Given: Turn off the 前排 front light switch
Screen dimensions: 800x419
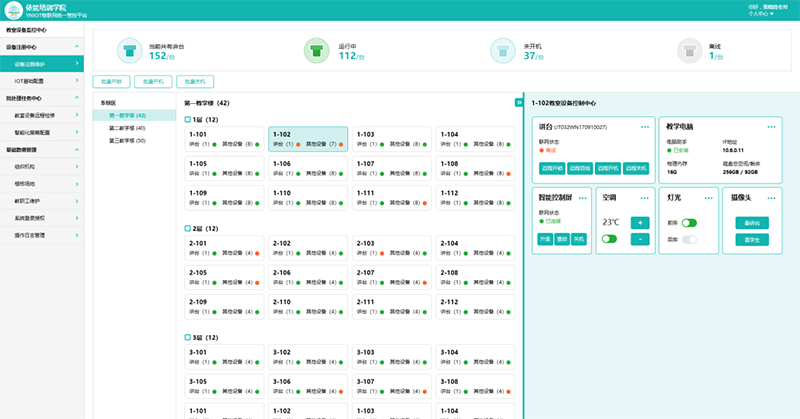Looking at the screenshot, I should [689, 223].
